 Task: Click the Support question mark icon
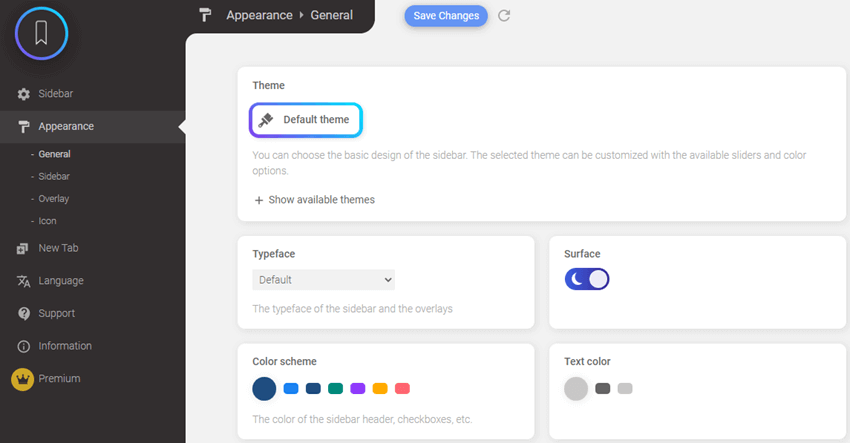pyautogui.click(x=24, y=314)
